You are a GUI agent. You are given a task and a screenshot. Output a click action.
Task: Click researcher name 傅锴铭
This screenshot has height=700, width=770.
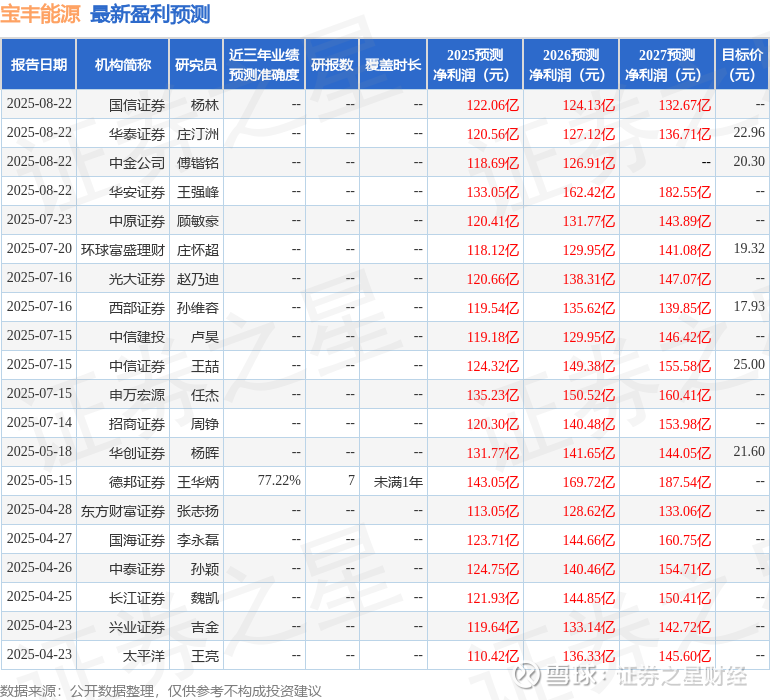pos(197,163)
